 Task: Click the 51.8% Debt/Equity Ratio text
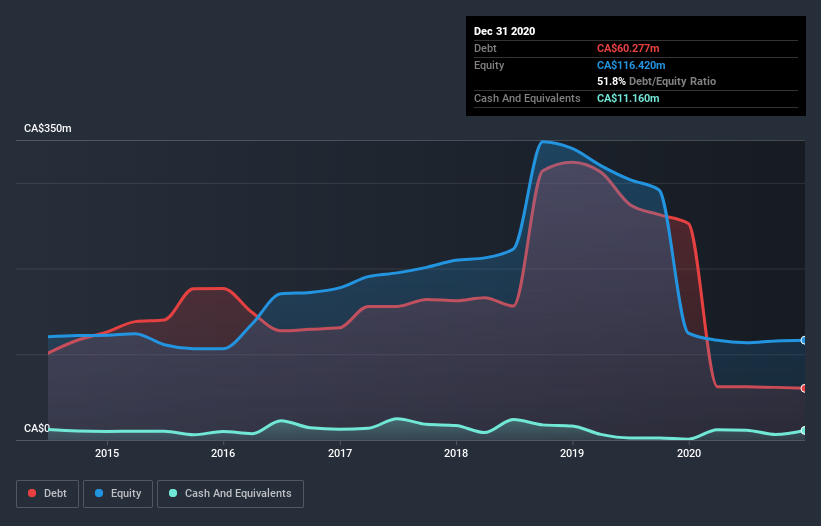657,81
